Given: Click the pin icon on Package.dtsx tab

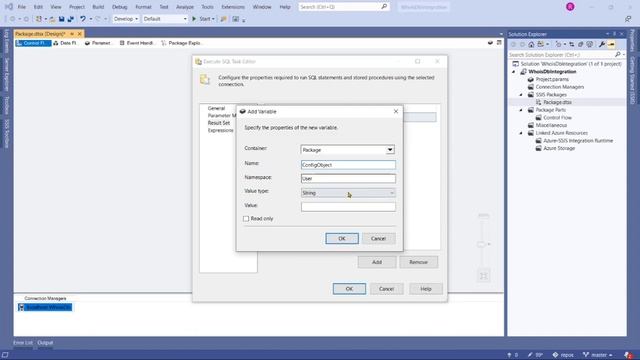Looking at the screenshot, I should pos(72,34).
